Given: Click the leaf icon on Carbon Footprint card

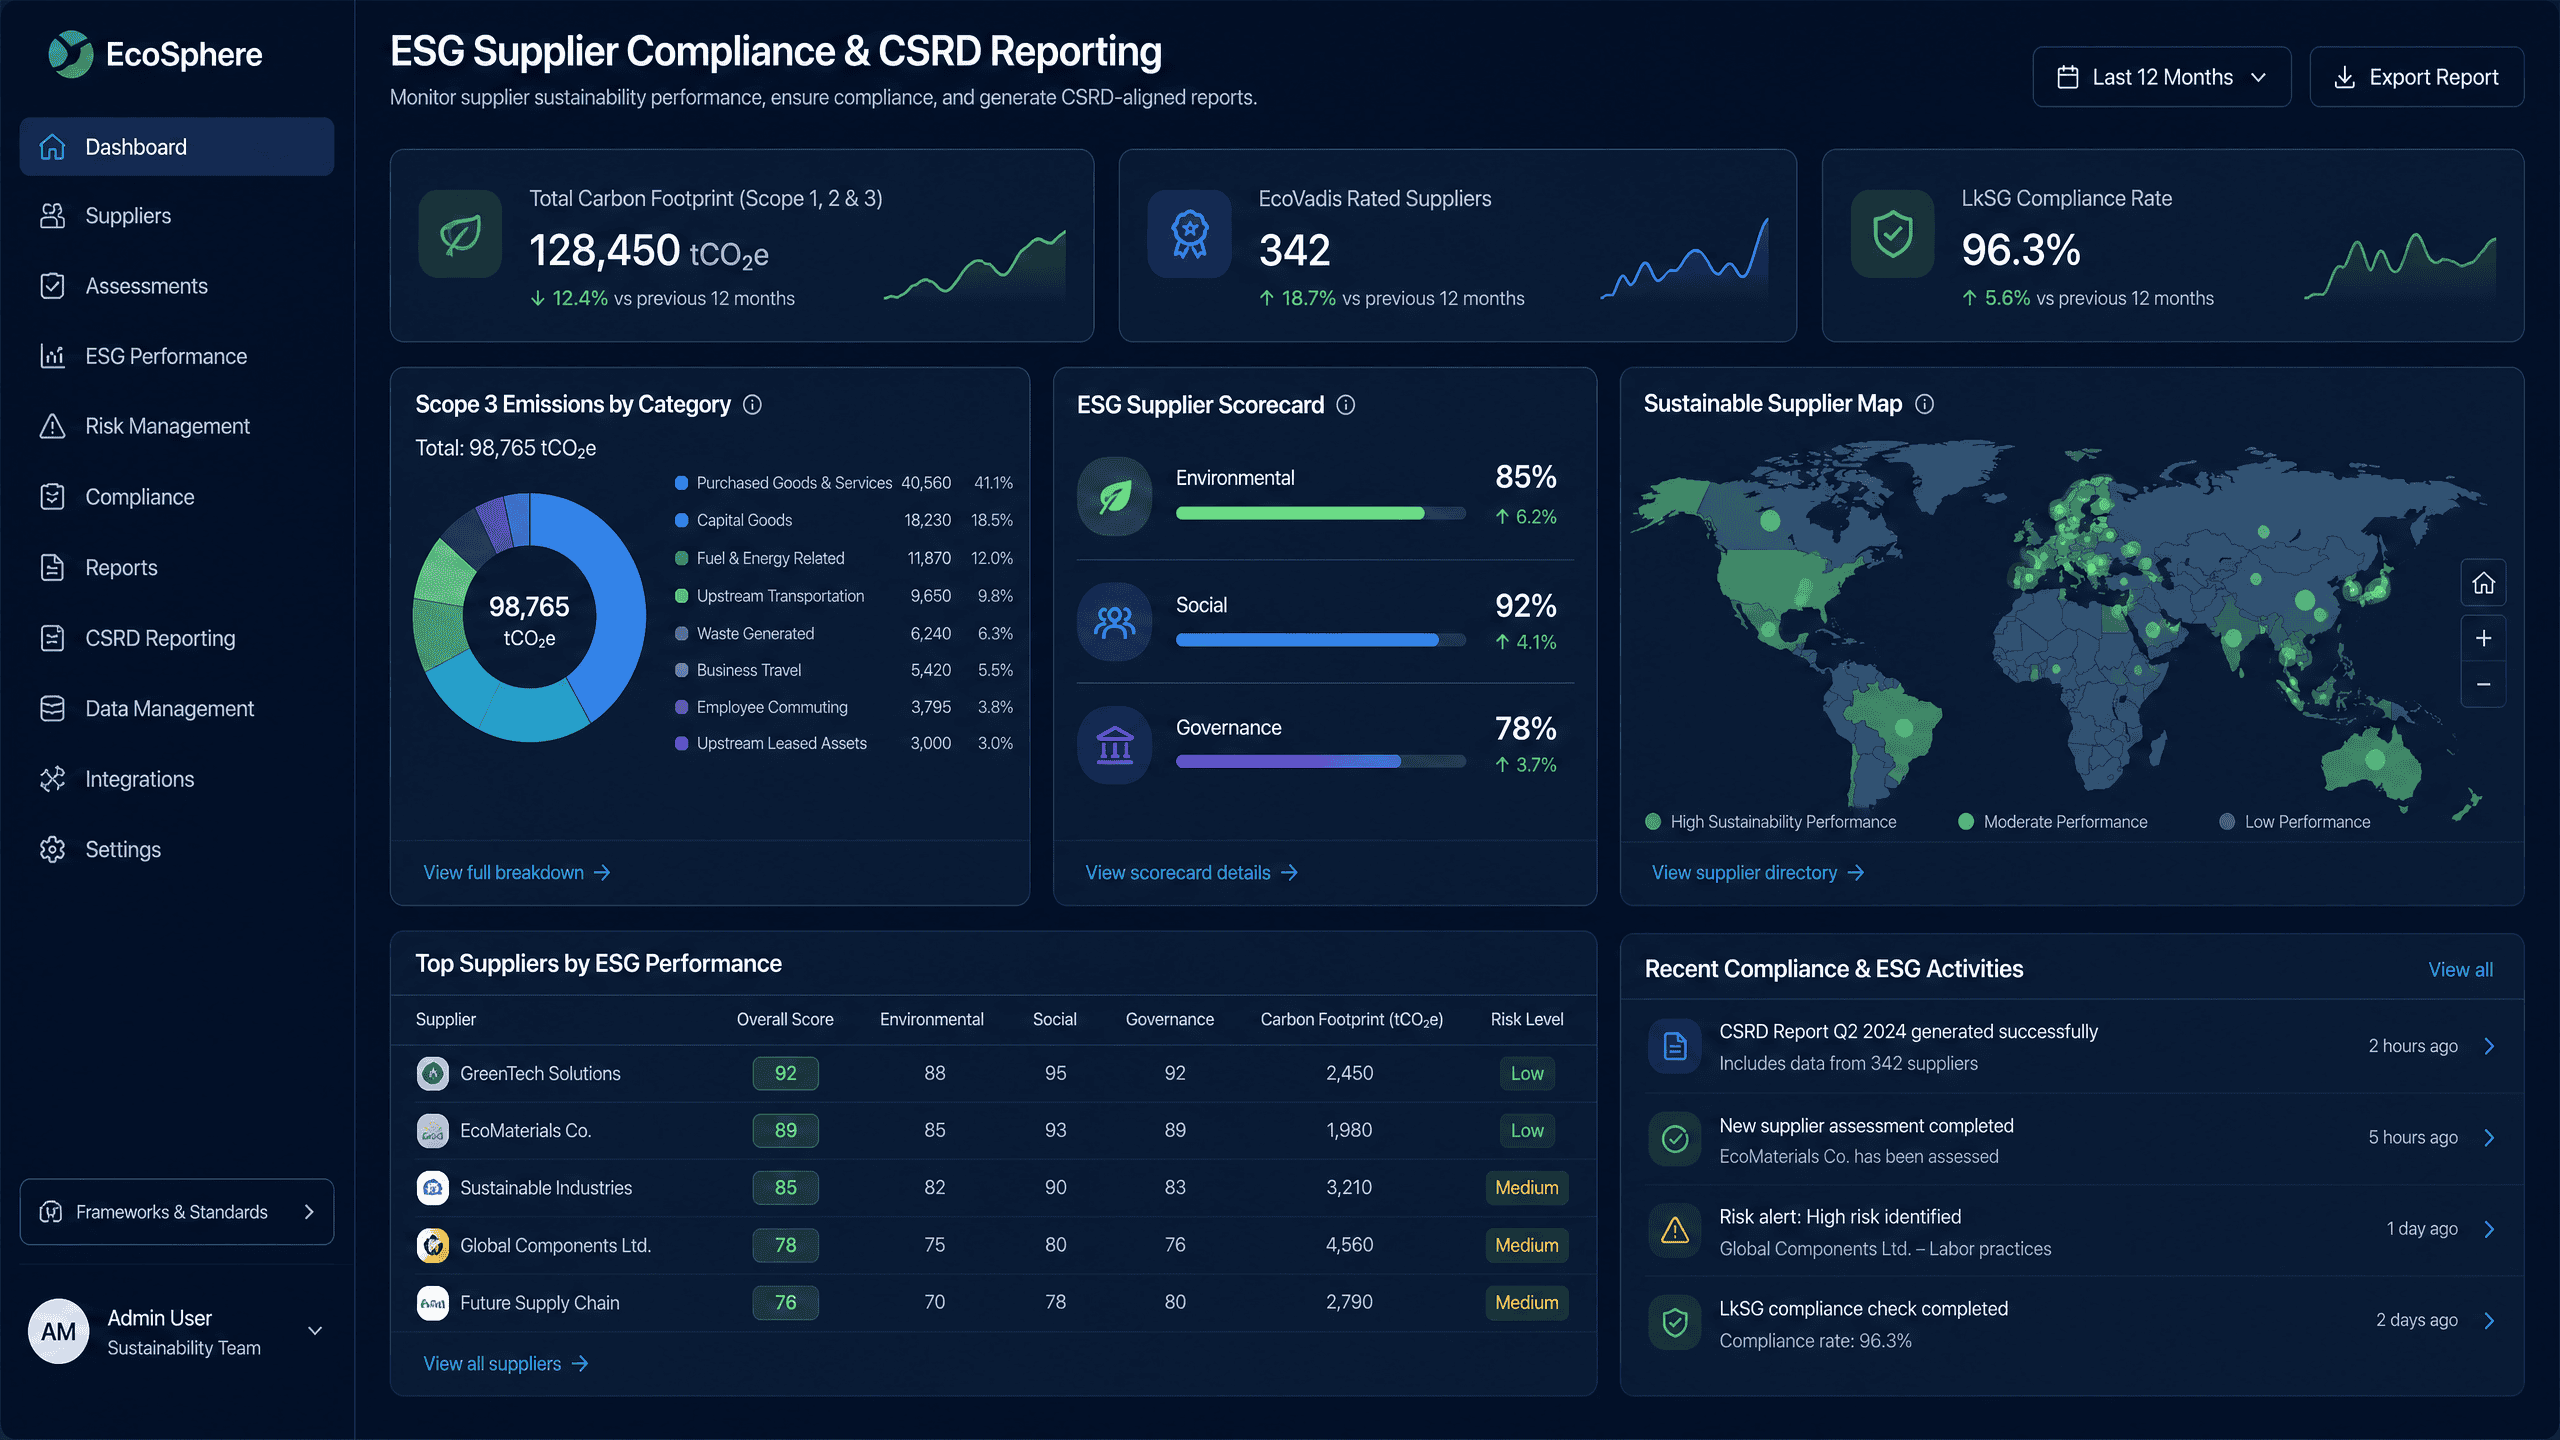Looking at the screenshot, I should click(x=460, y=234).
